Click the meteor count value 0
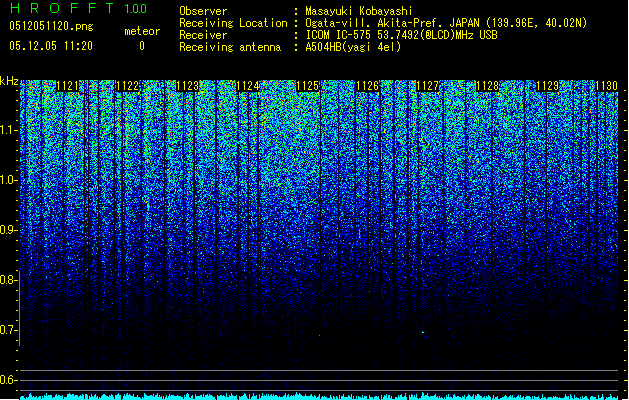The height and width of the screenshot is (400, 629). coord(142,46)
